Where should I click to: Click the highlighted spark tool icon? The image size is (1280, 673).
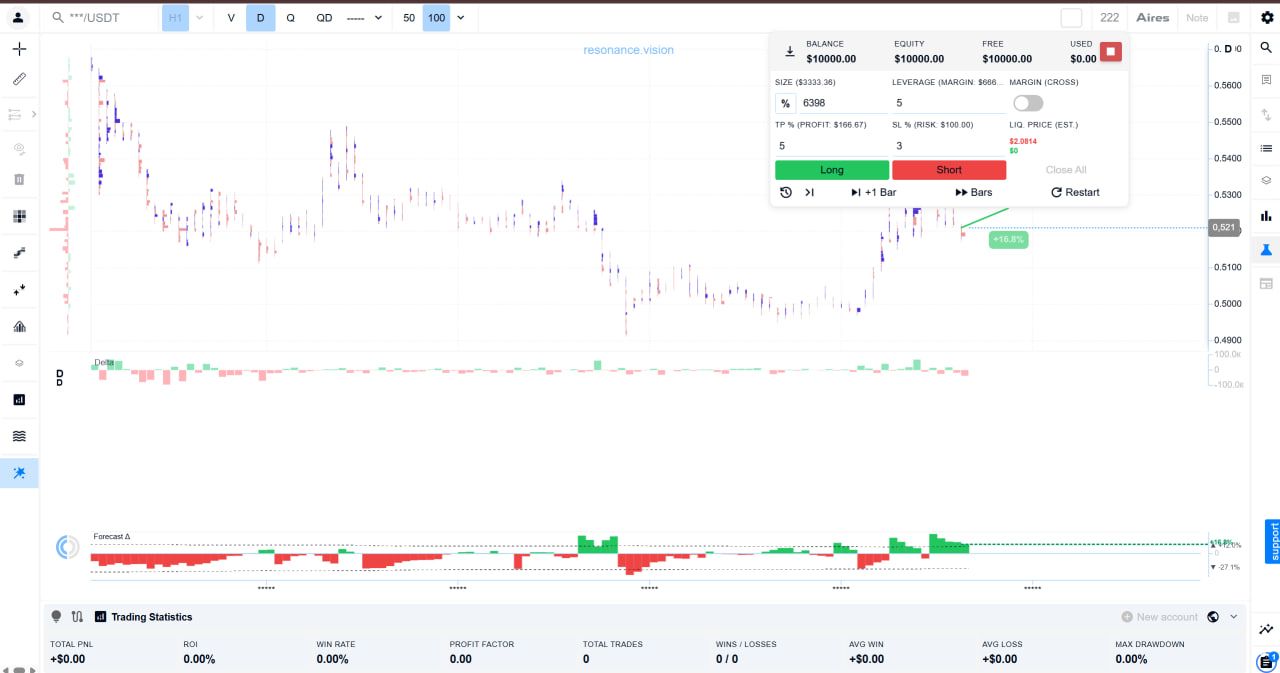click(x=19, y=473)
